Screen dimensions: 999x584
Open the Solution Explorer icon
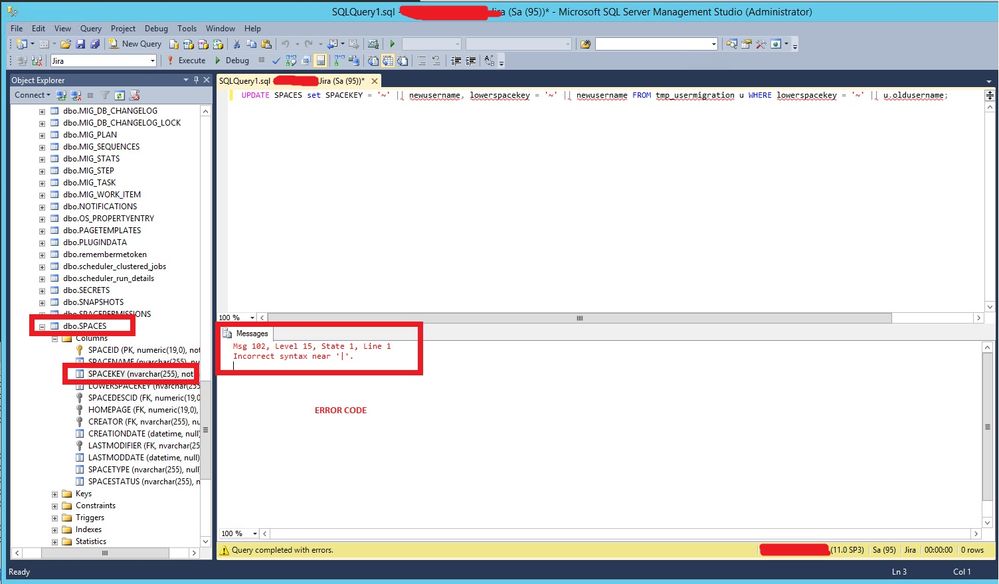[x=731, y=44]
